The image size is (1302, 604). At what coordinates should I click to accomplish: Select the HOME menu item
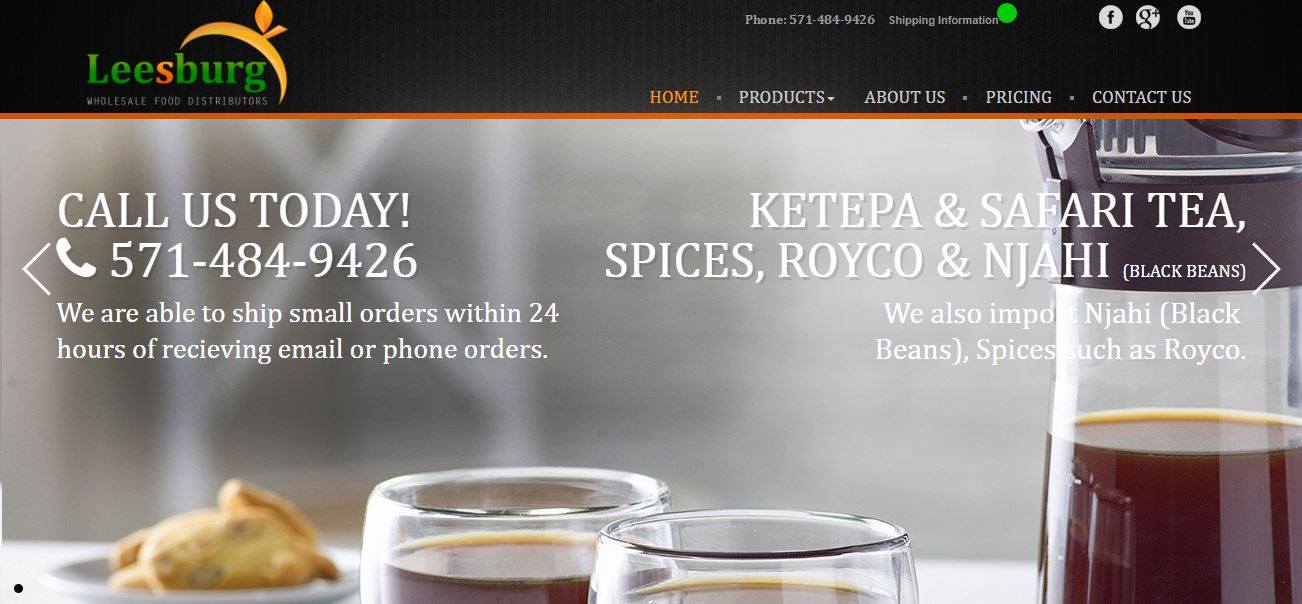674,97
